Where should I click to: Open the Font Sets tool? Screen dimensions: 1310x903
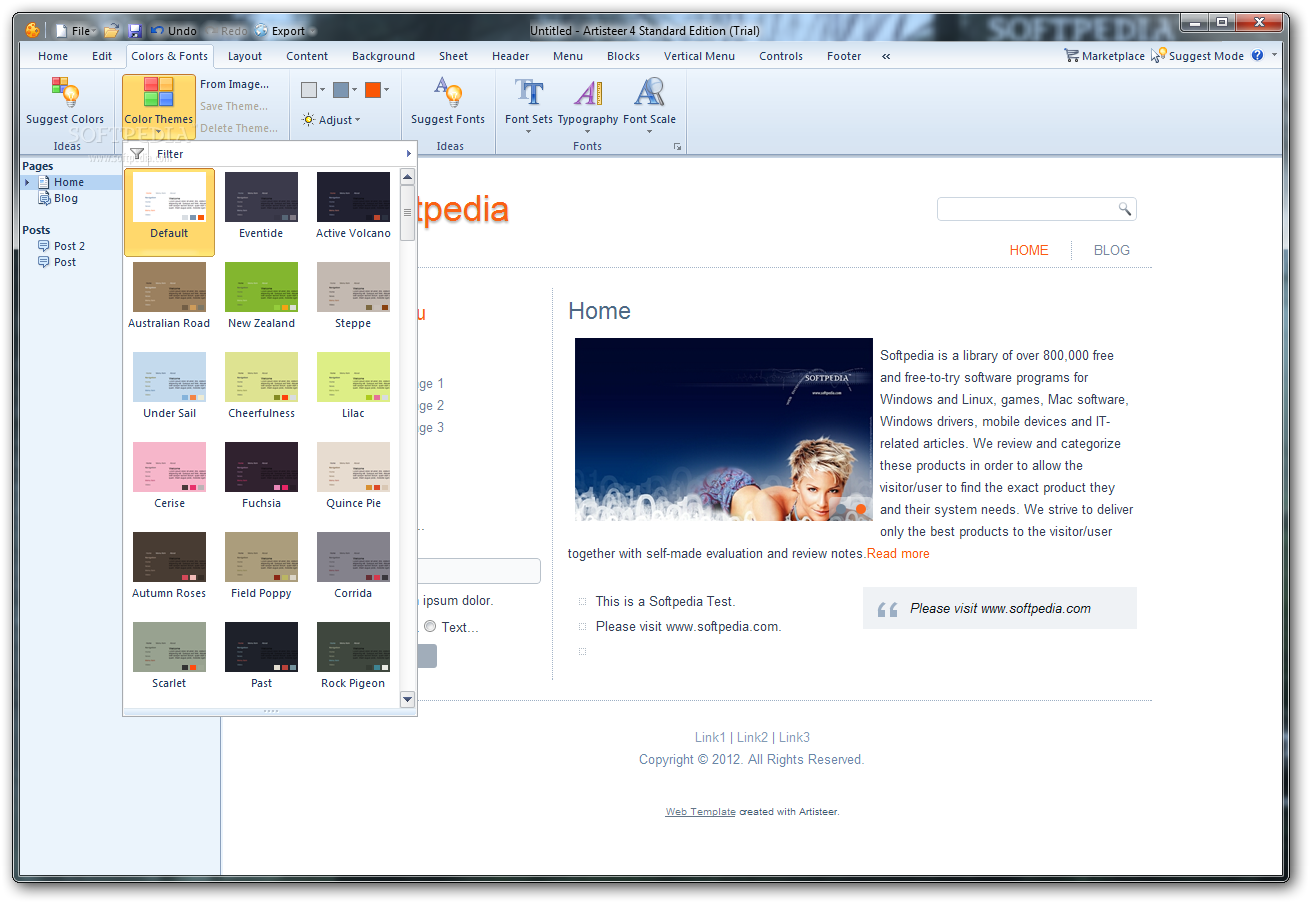point(529,104)
